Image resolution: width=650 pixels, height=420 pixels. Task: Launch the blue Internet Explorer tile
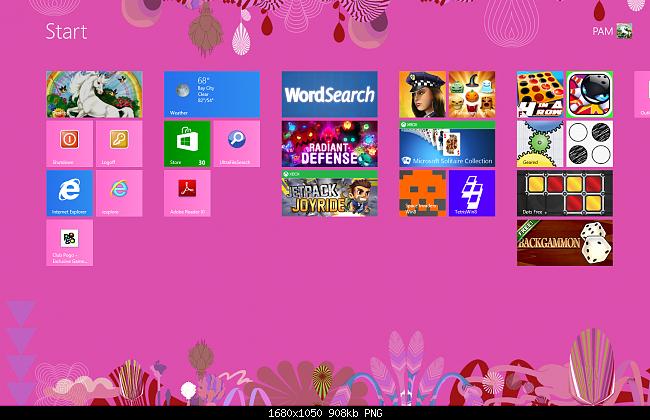(70, 193)
